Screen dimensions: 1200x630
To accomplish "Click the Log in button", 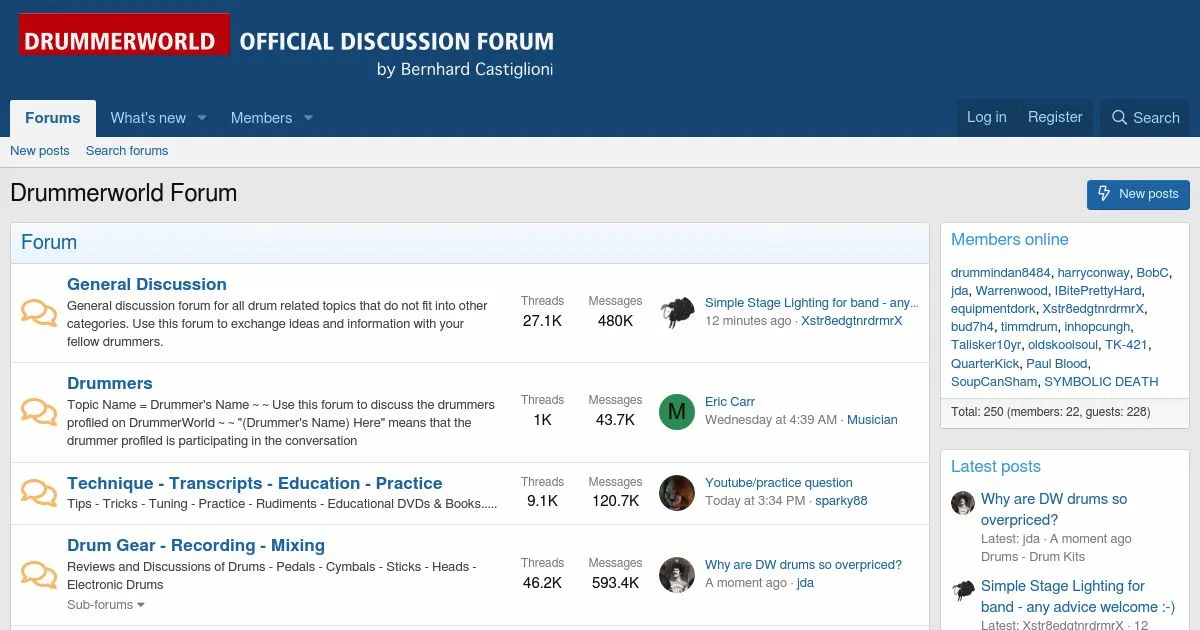I will [987, 118].
